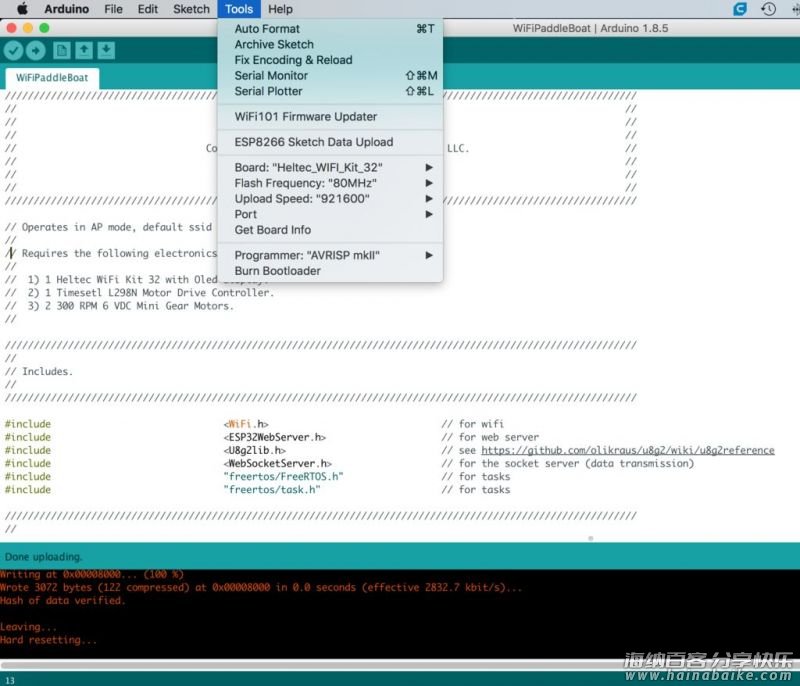This screenshot has width=800, height=686.
Task: Click the "Operates in AP mode" comment
Action: click(108, 227)
